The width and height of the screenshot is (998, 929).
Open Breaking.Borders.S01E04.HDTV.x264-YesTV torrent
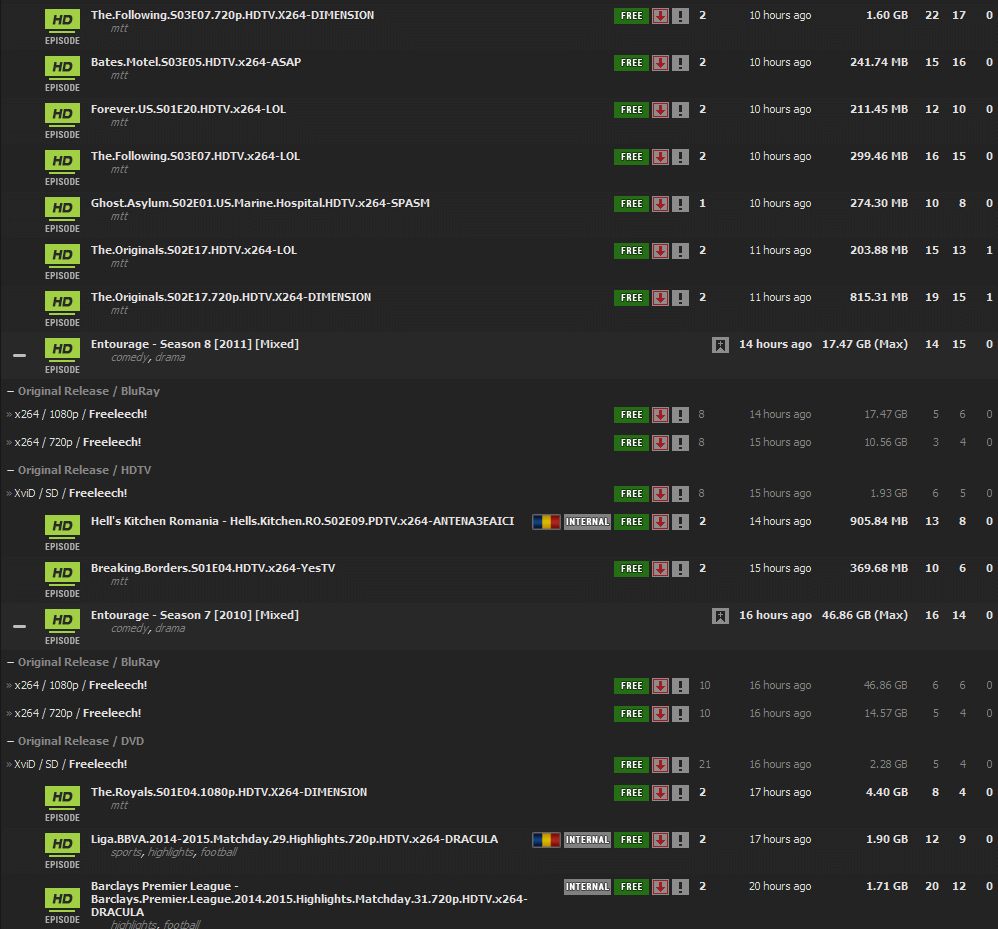pyautogui.click(x=213, y=568)
